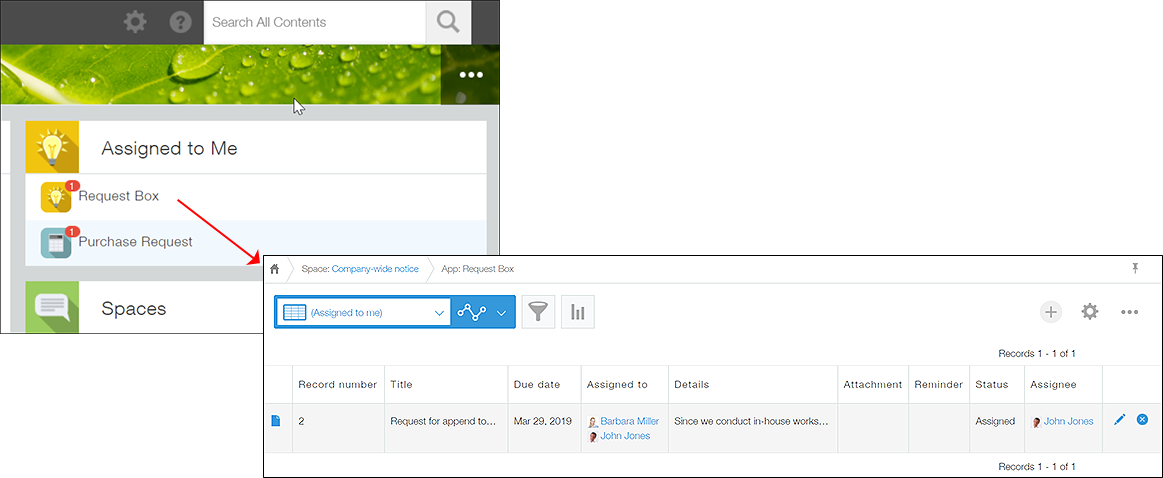Pin the app with the pushpin icon
1163x478 pixels.
(x=1135, y=269)
